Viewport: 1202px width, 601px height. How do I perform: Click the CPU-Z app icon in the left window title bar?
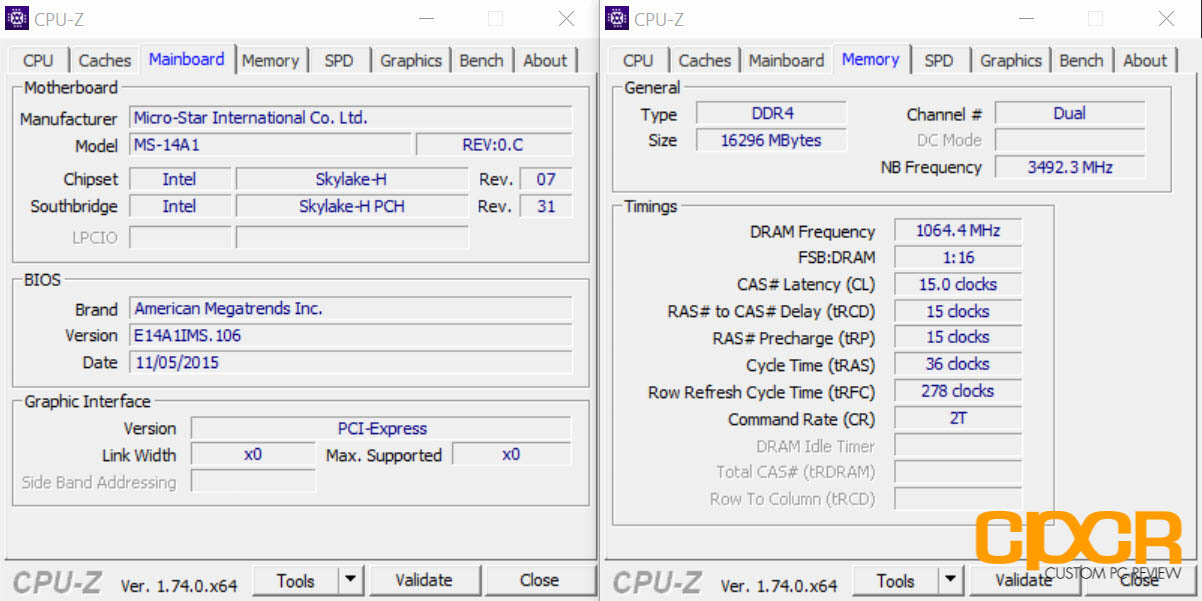[x=17, y=18]
